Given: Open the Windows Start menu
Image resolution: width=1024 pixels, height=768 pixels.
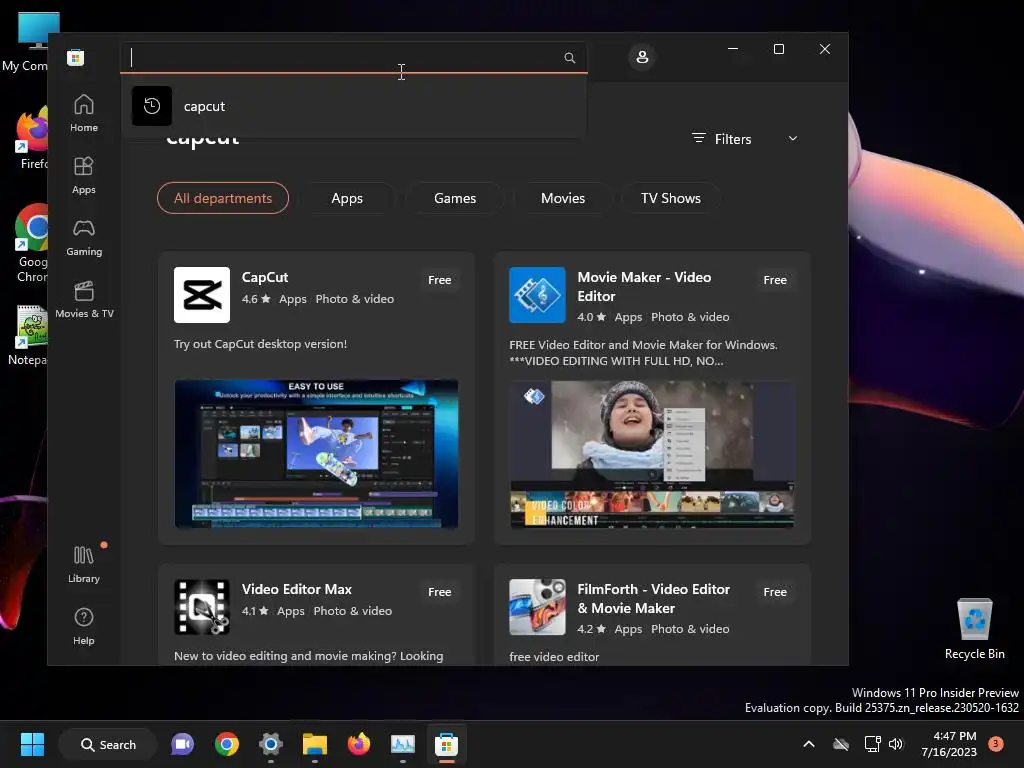Looking at the screenshot, I should 32,744.
